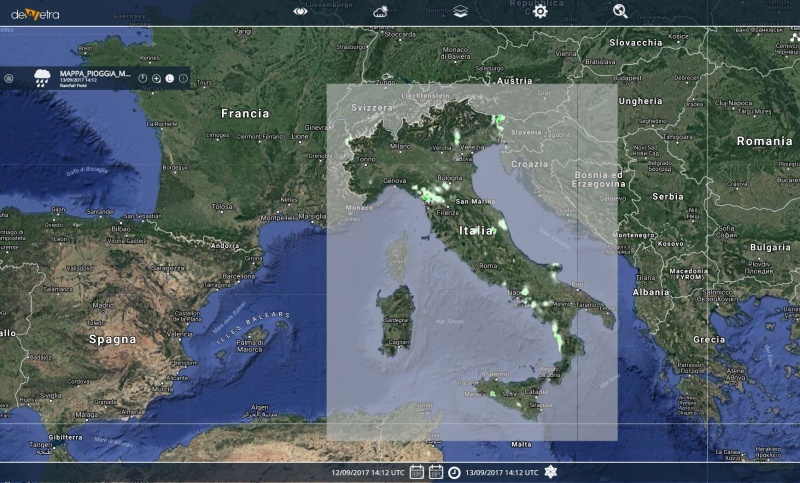Open settings via the gear icon
800x483 pixels.
[x=540, y=11]
